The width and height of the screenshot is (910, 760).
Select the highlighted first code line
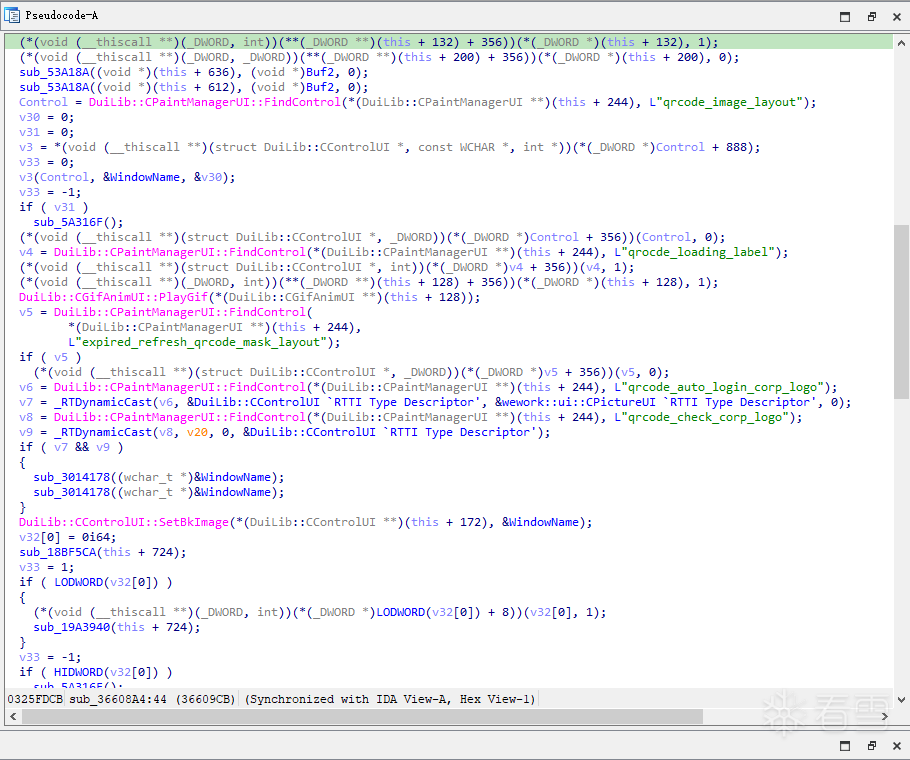(449, 42)
